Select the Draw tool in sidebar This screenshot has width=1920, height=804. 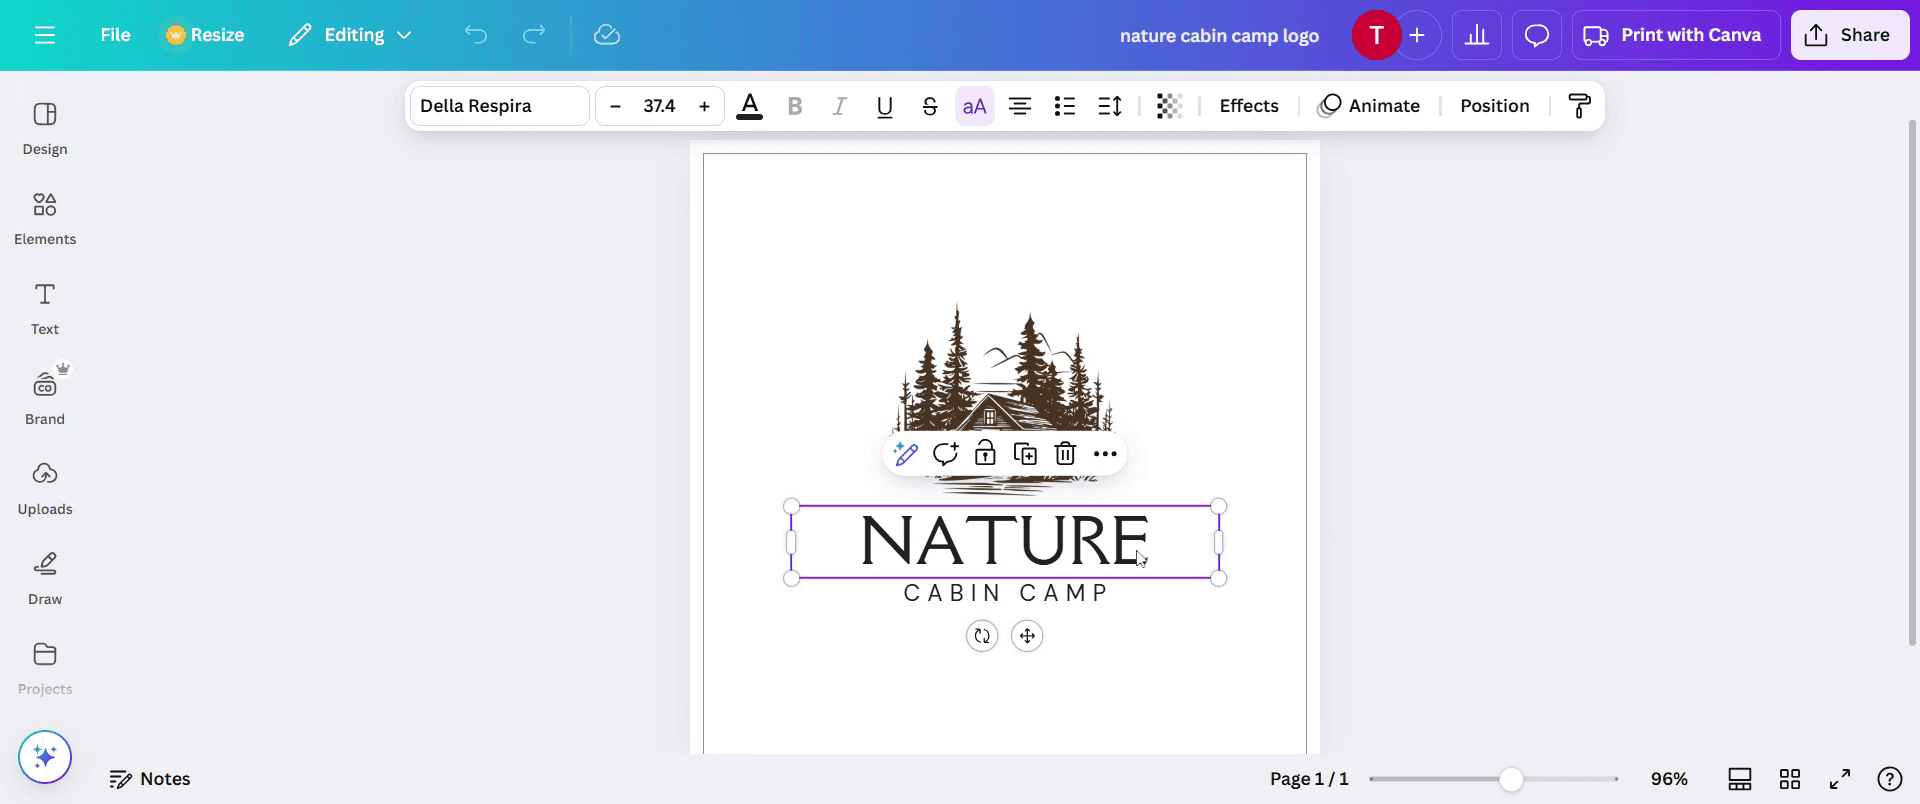(45, 579)
